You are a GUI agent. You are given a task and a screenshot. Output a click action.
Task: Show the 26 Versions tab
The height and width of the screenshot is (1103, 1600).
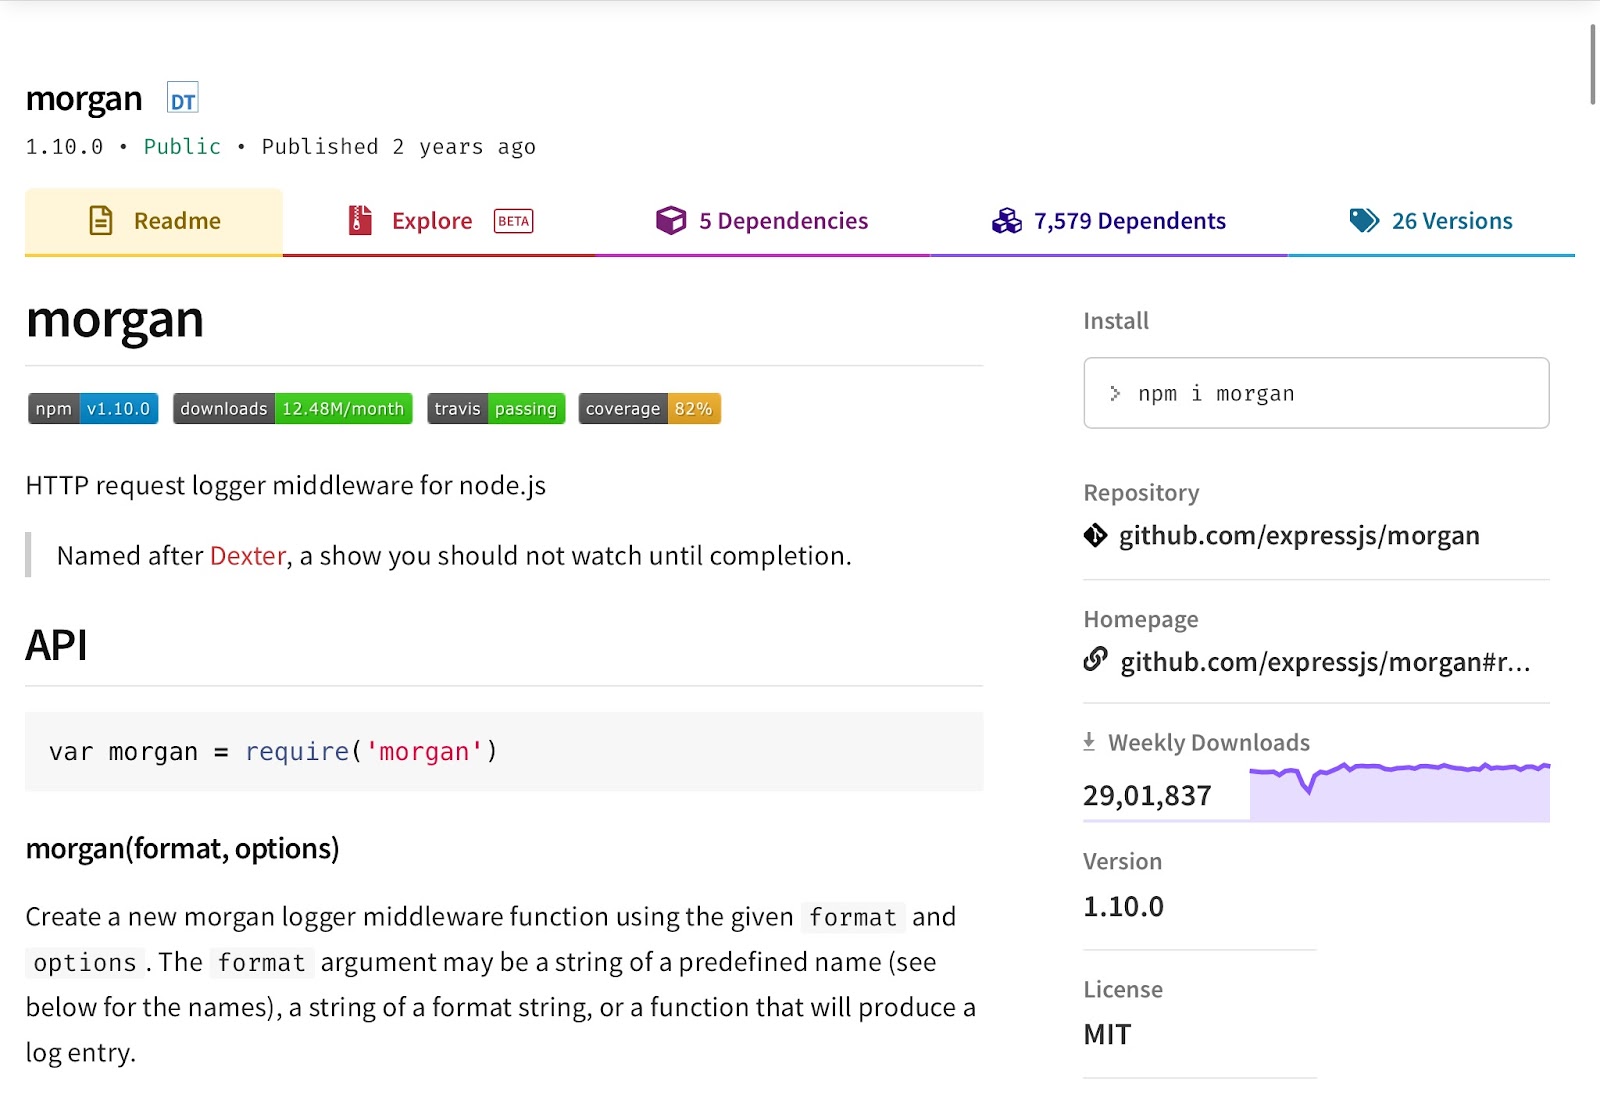[1431, 221]
